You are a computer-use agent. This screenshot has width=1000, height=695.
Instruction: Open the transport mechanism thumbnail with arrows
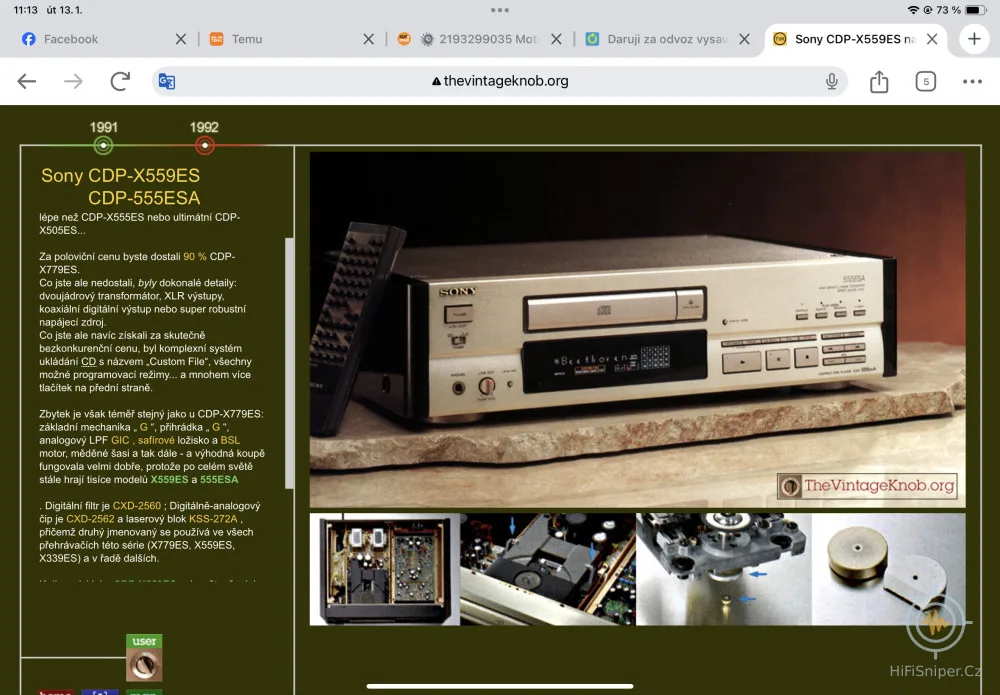click(548, 569)
